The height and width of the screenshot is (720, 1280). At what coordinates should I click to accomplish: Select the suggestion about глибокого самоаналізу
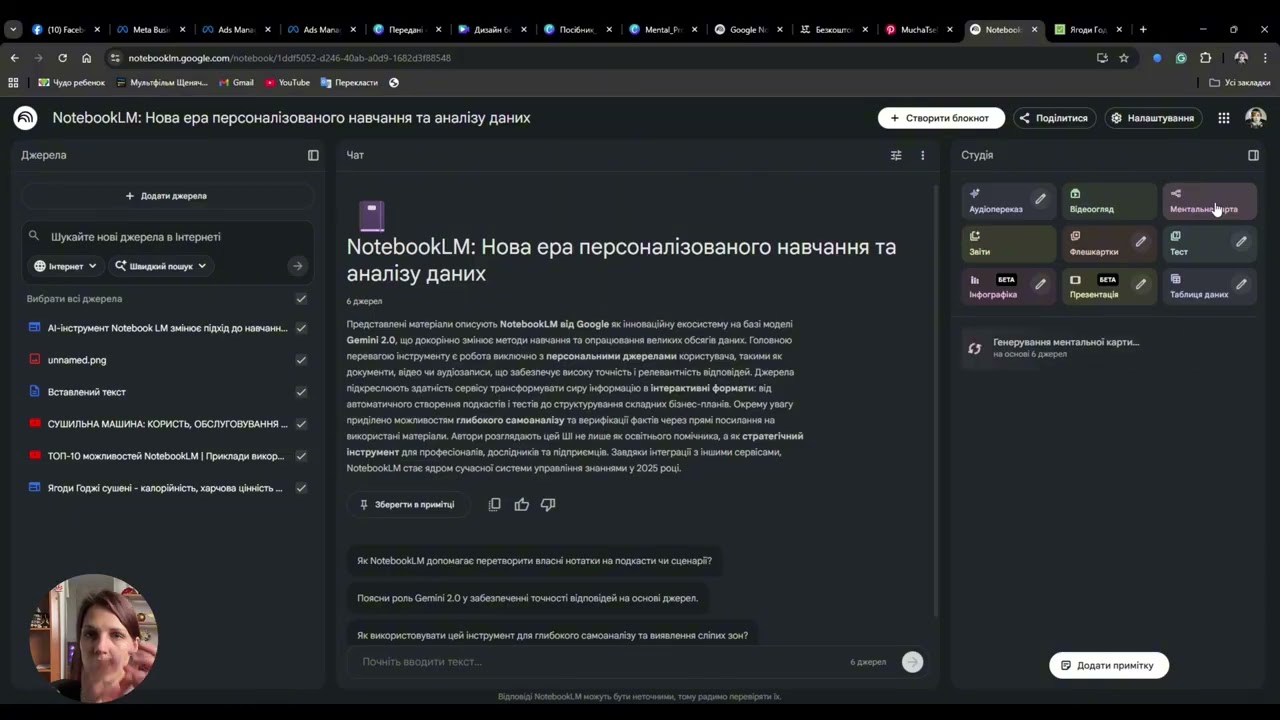click(x=553, y=635)
